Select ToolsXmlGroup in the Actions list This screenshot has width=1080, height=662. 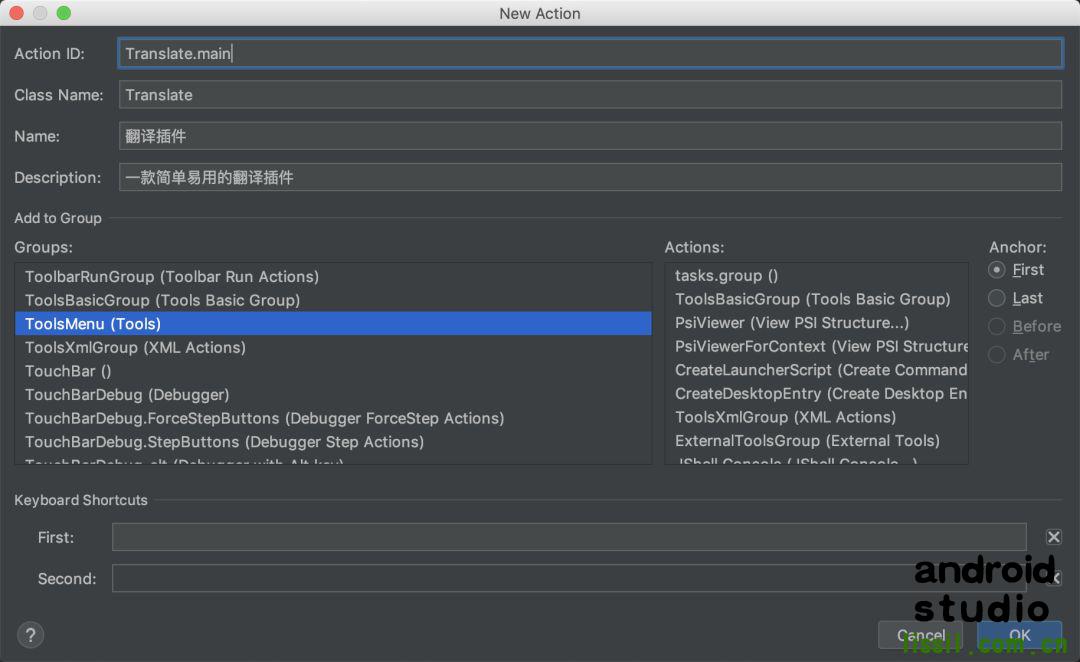point(816,417)
